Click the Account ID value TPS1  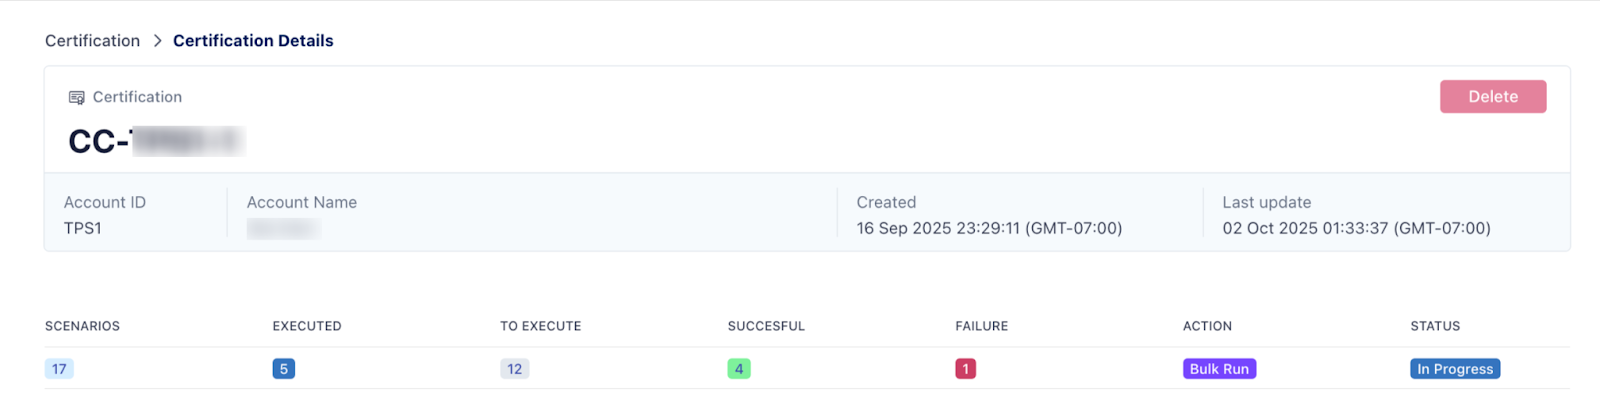83,228
